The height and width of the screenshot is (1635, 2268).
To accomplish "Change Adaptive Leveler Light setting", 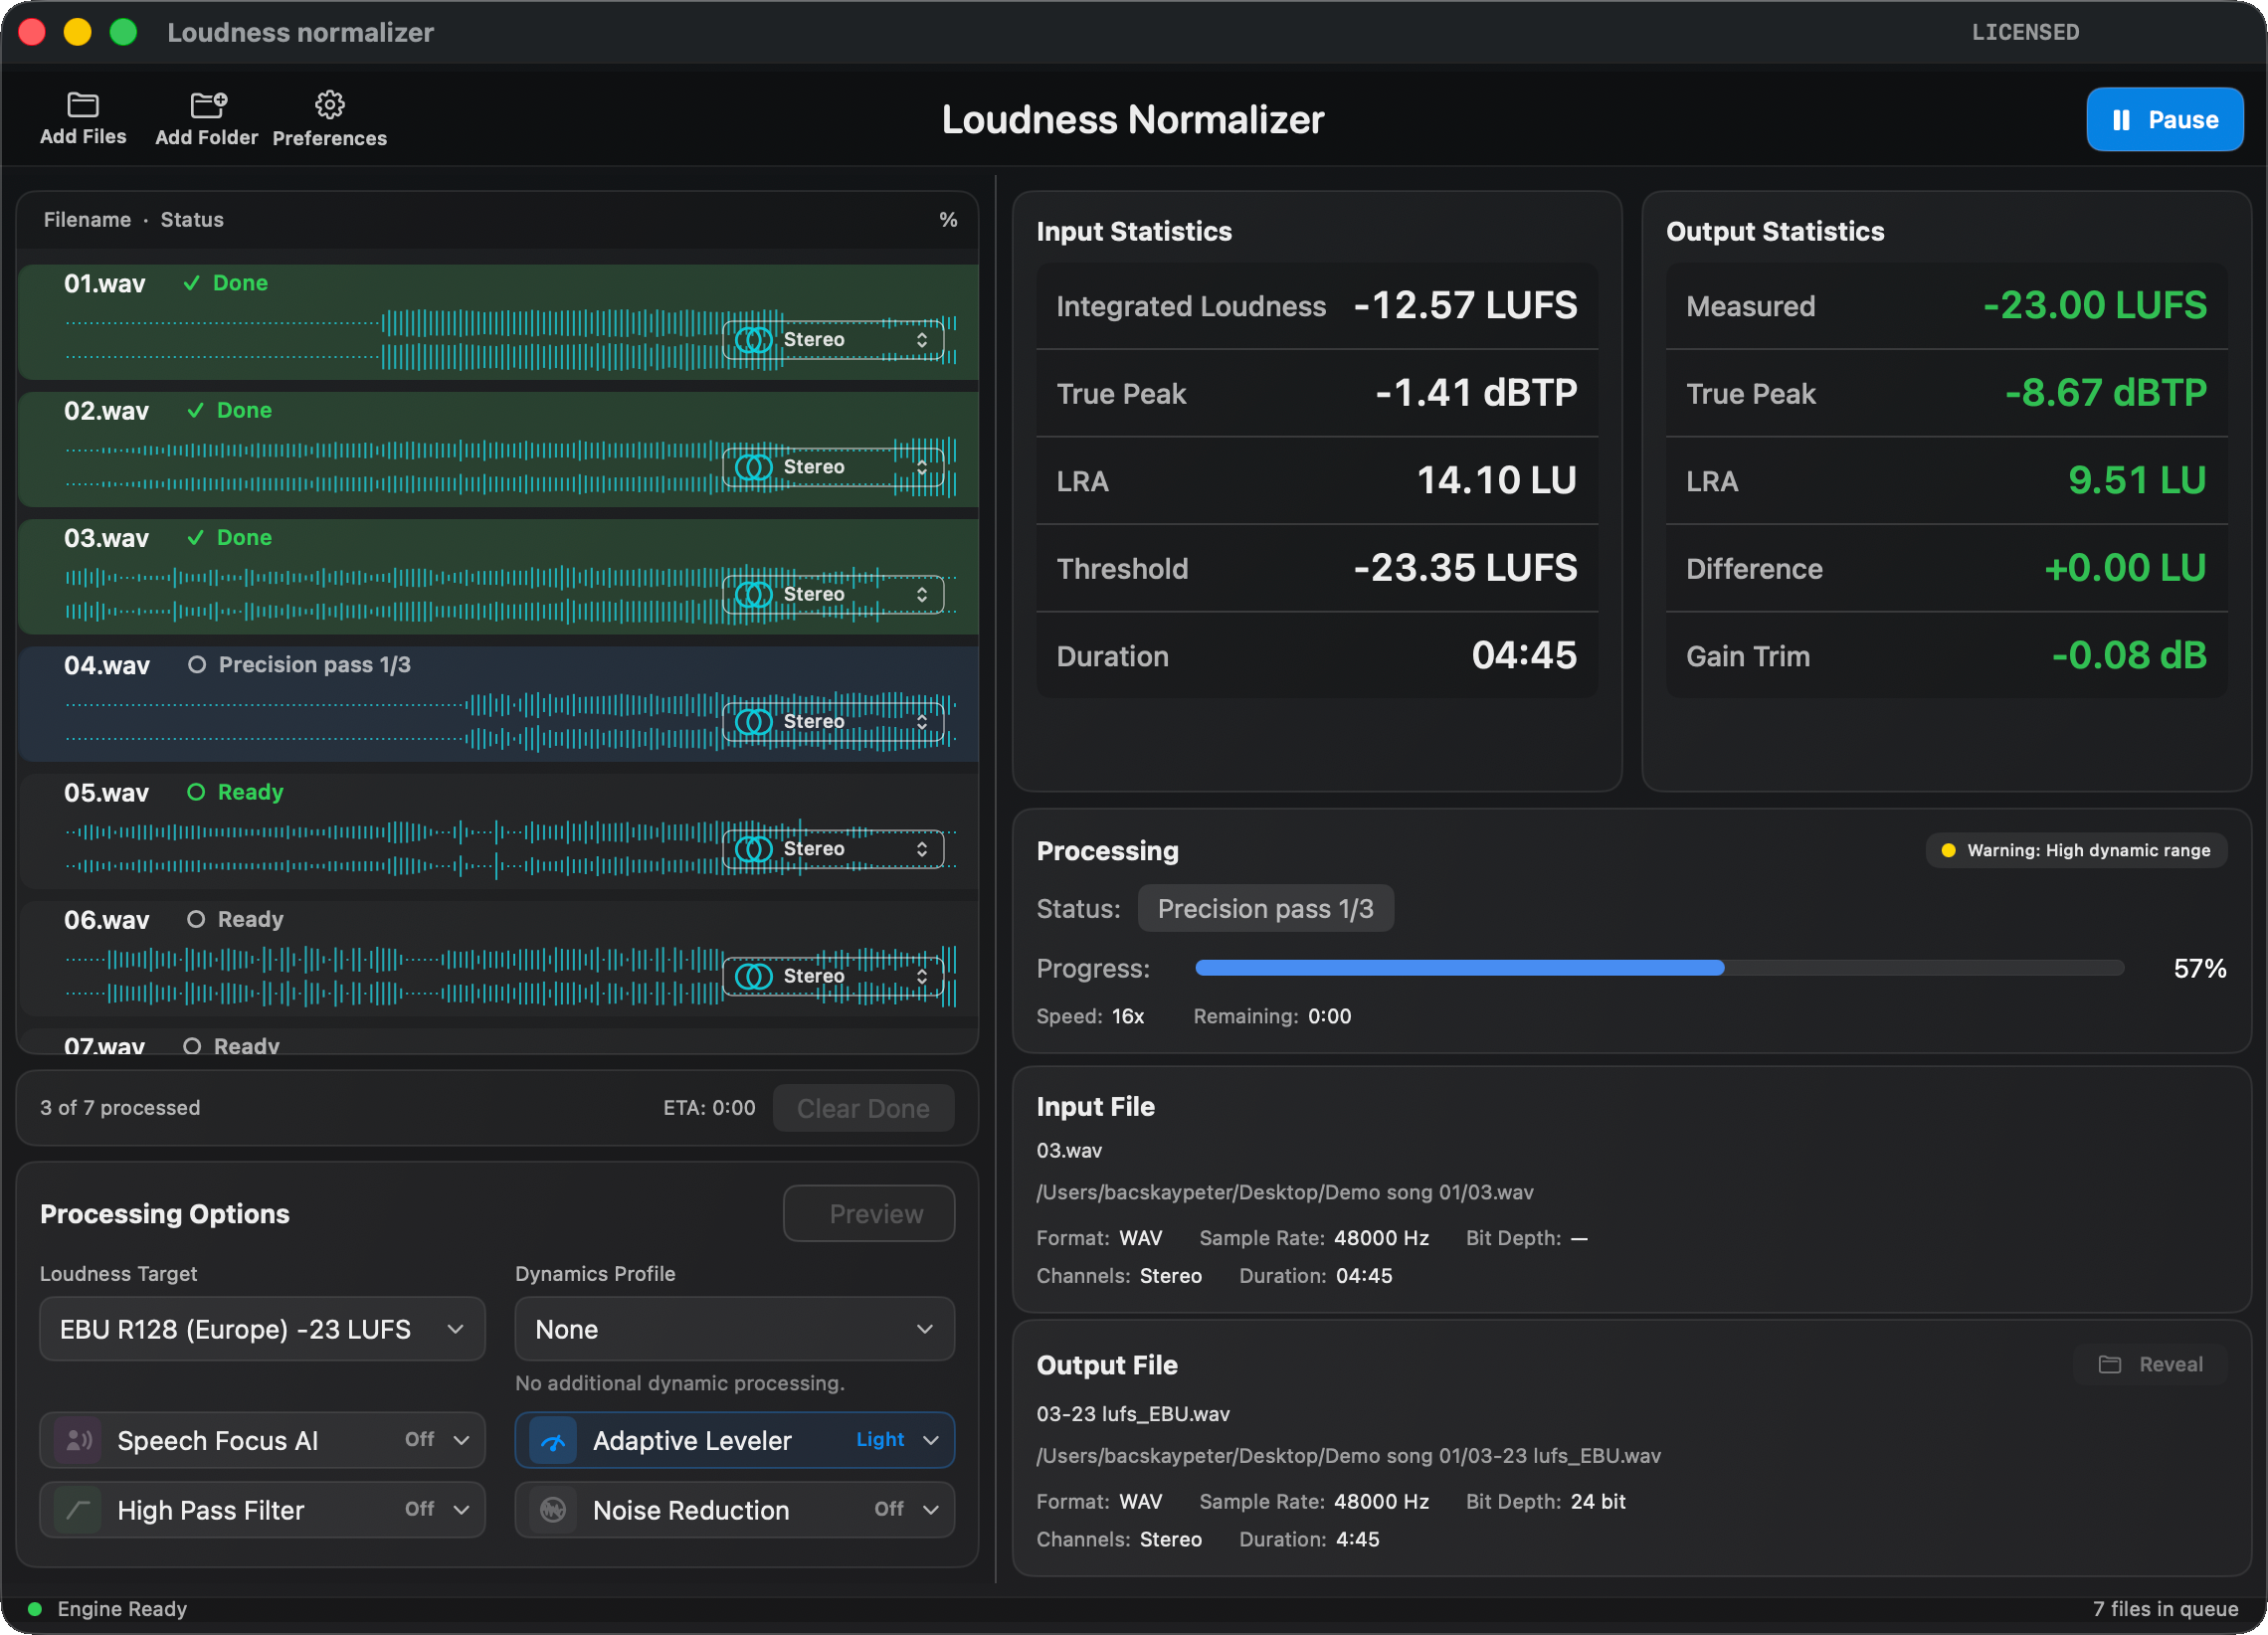I will pyautogui.click(x=897, y=1439).
